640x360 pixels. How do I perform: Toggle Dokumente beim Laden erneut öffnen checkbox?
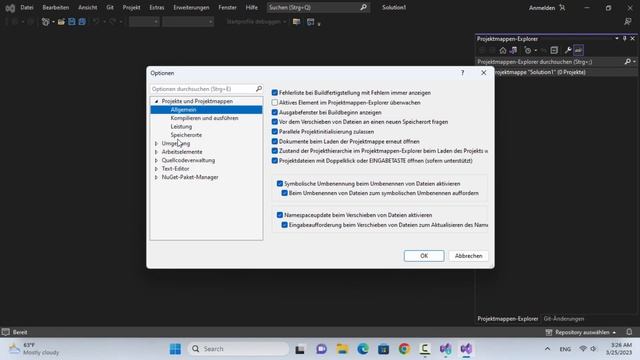tap(275, 141)
